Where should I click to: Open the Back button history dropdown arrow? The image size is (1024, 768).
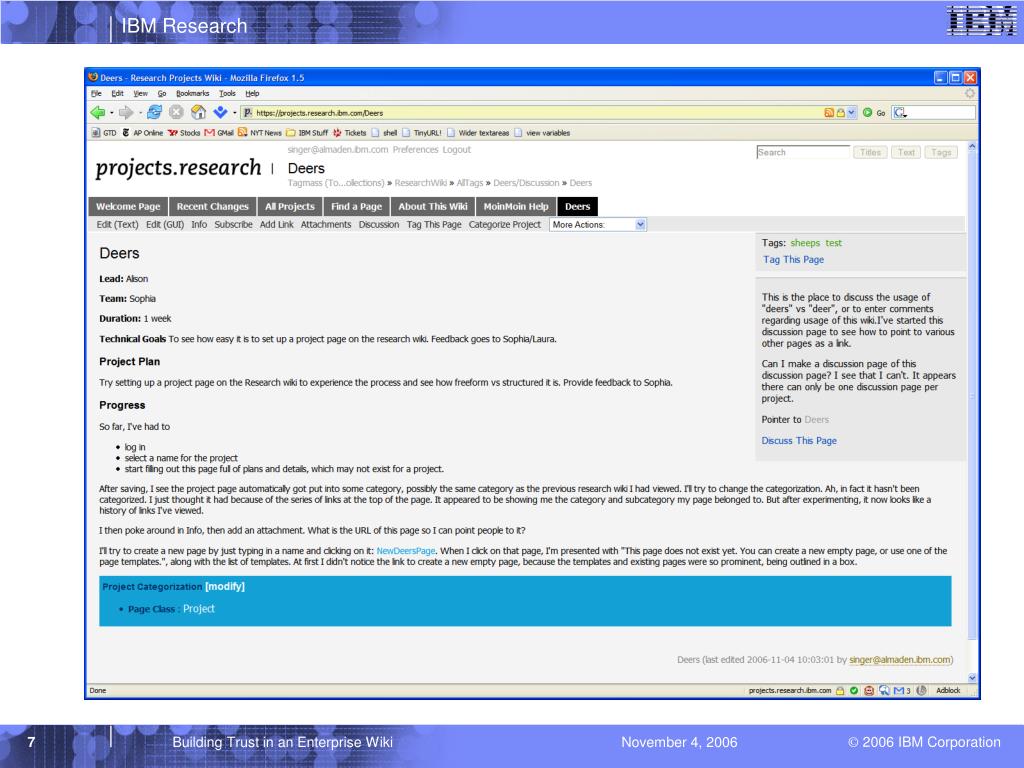coord(112,113)
